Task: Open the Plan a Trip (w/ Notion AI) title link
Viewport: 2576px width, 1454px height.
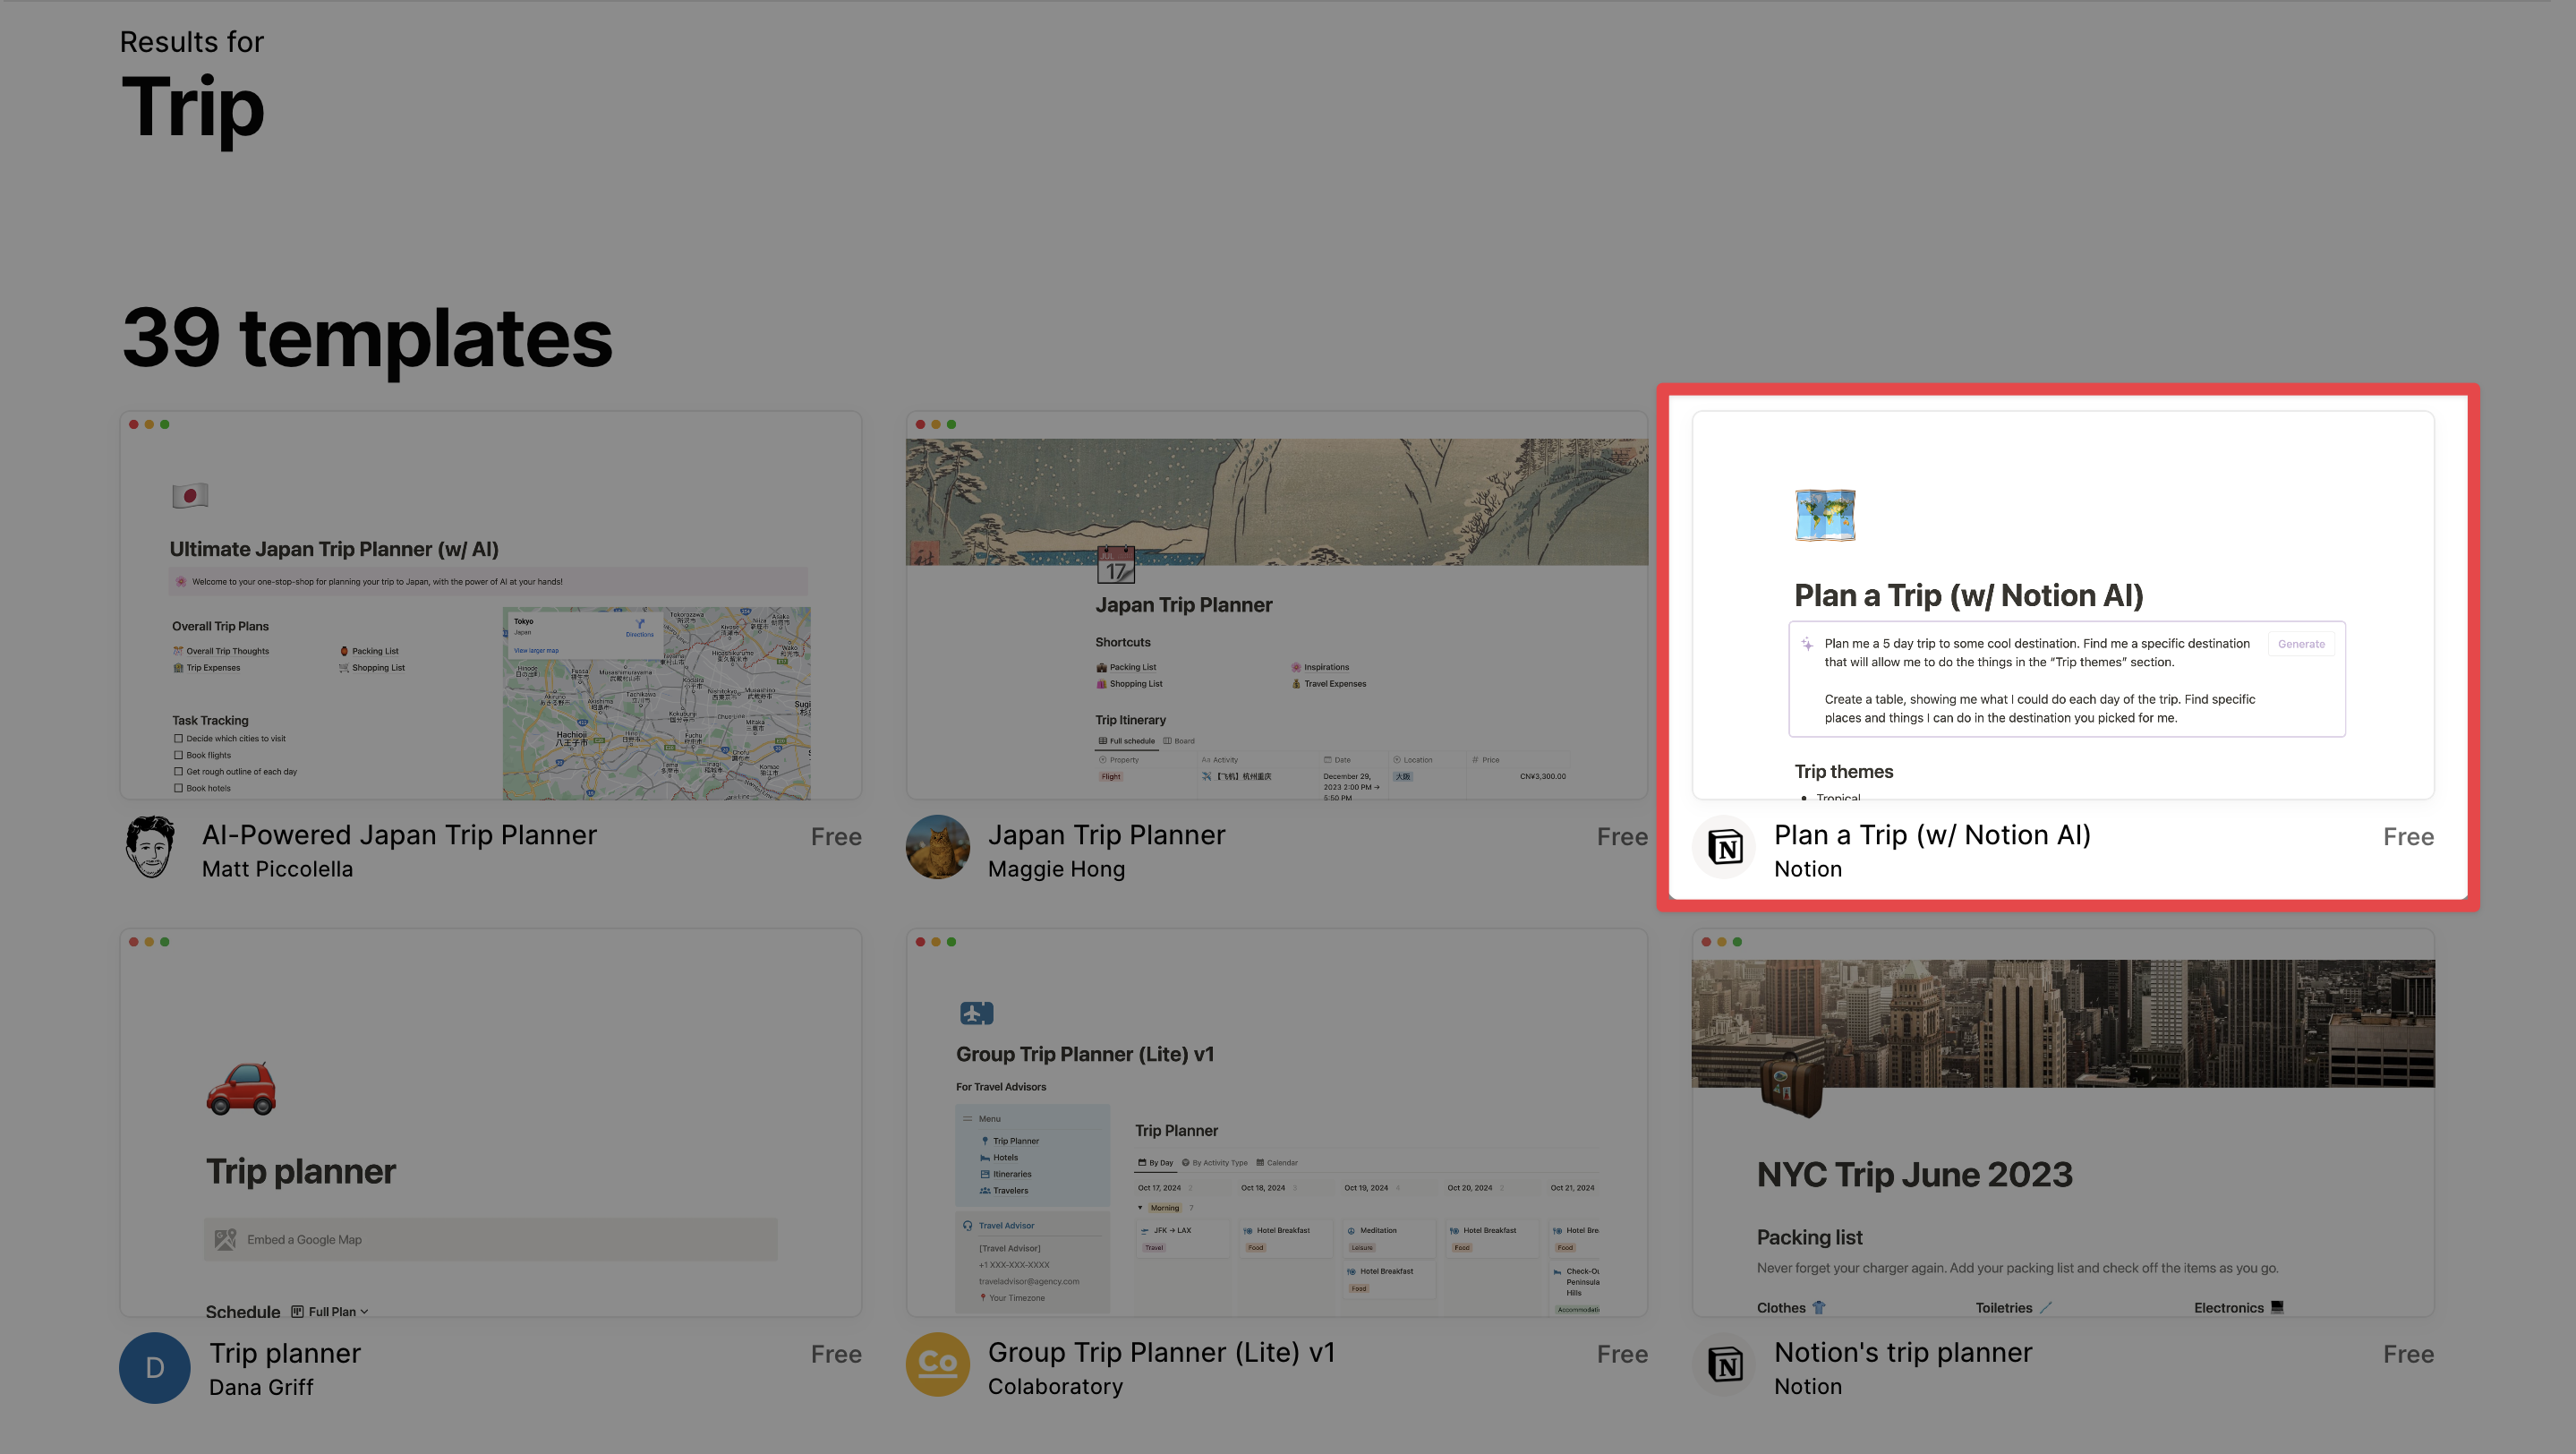Action: point(1932,835)
